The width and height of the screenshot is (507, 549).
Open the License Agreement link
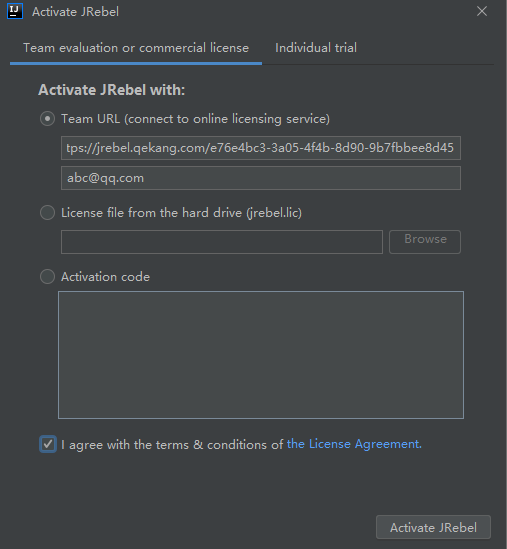354,444
